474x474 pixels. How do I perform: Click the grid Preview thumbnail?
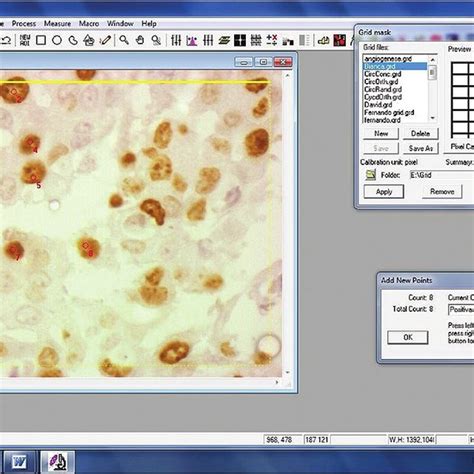click(x=462, y=99)
